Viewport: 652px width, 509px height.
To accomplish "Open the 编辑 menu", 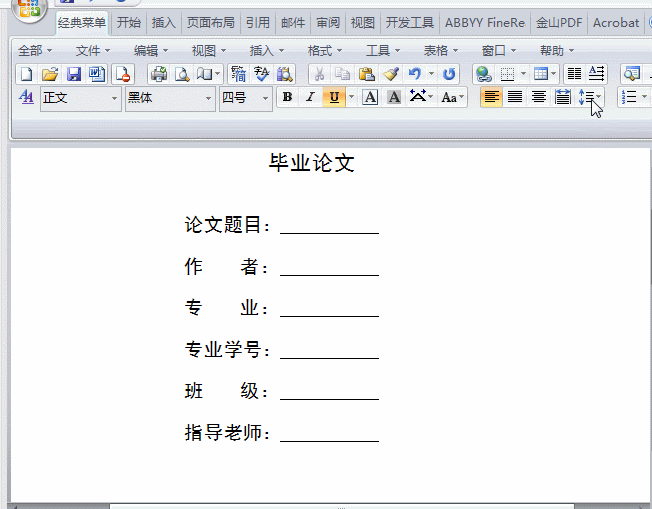I will (151, 51).
